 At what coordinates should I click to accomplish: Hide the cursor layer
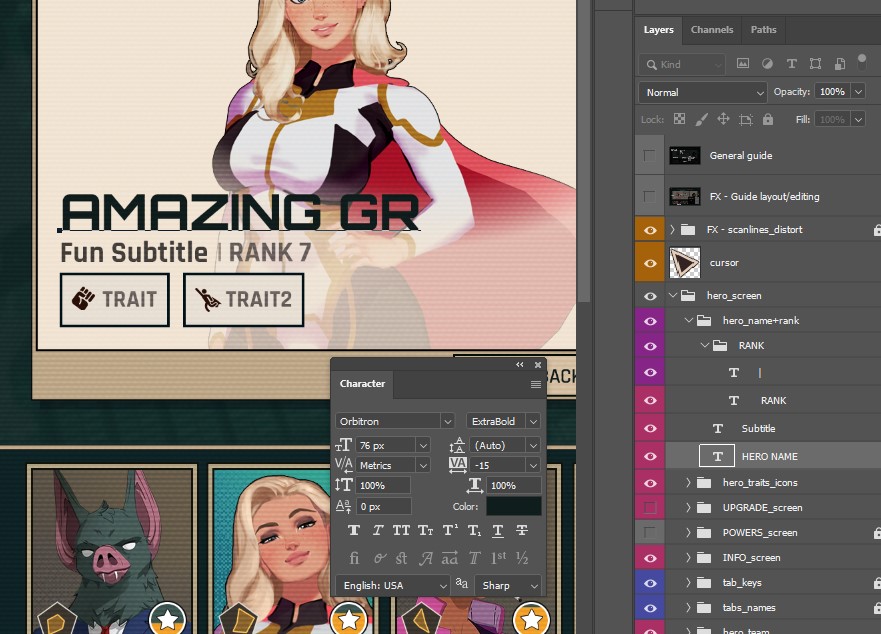coord(650,263)
